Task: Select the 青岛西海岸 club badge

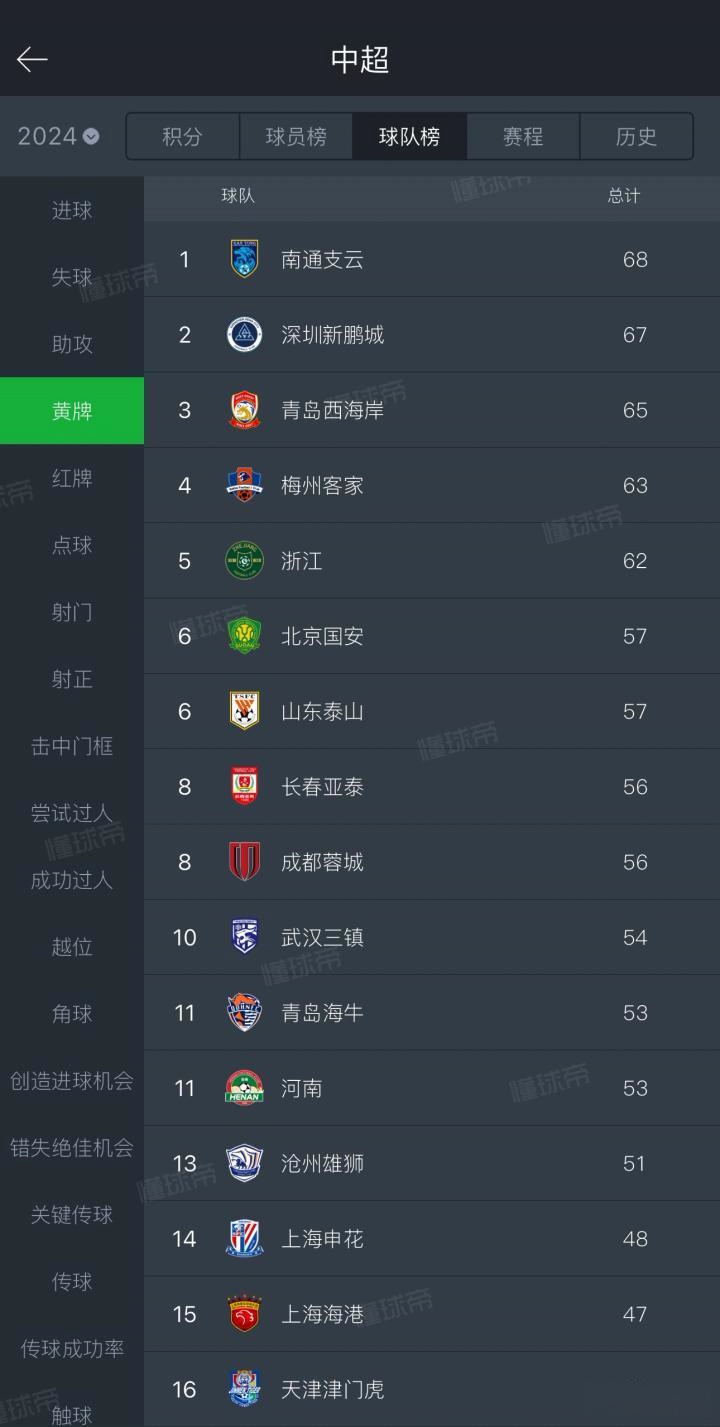Action: pos(244,410)
